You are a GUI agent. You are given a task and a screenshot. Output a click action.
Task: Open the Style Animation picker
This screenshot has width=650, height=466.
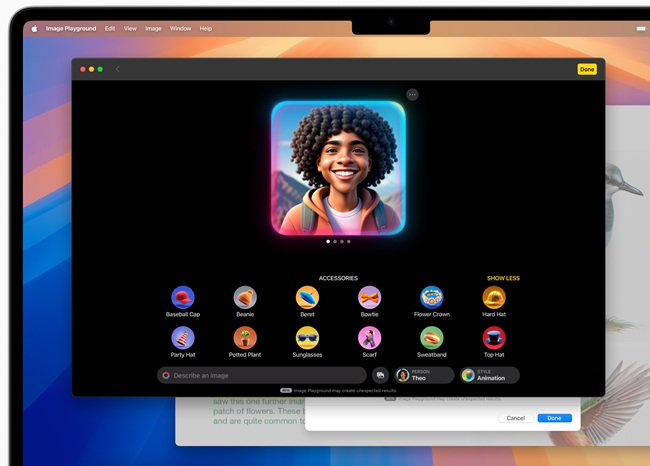pyautogui.click(x=489, y=375)
